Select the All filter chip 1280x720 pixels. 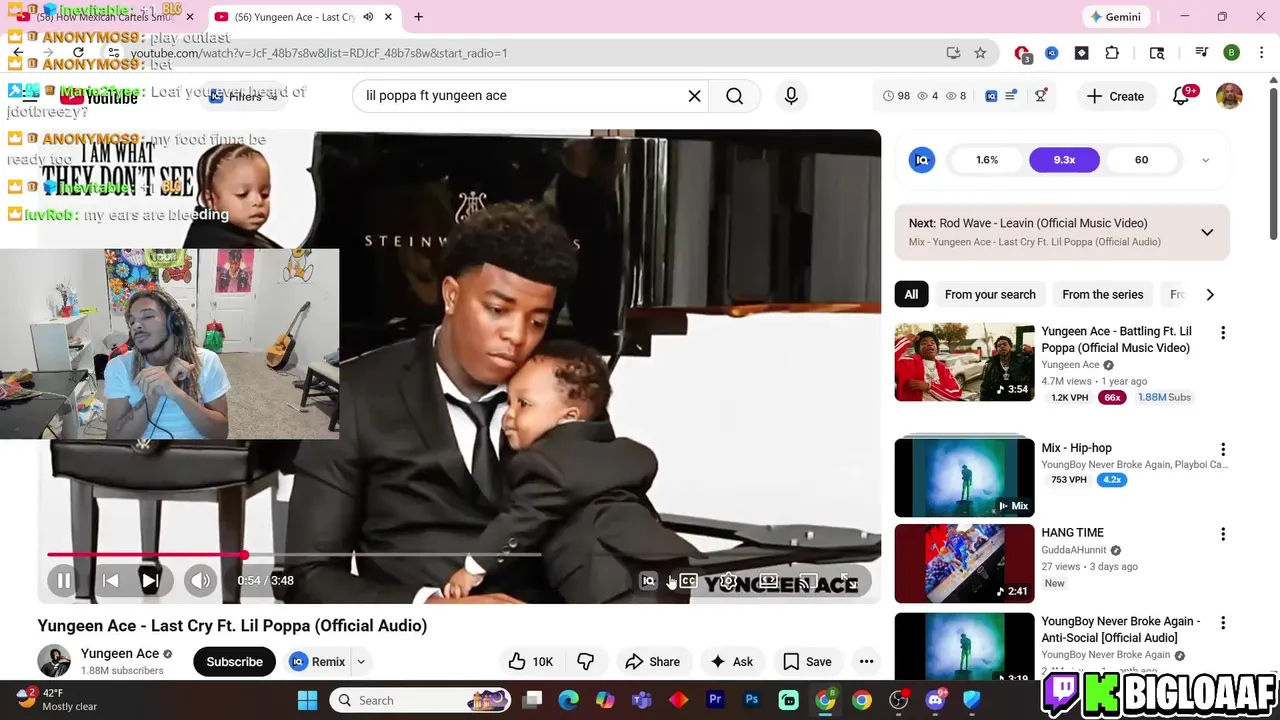pyautogui.click(x=911, y=294)
